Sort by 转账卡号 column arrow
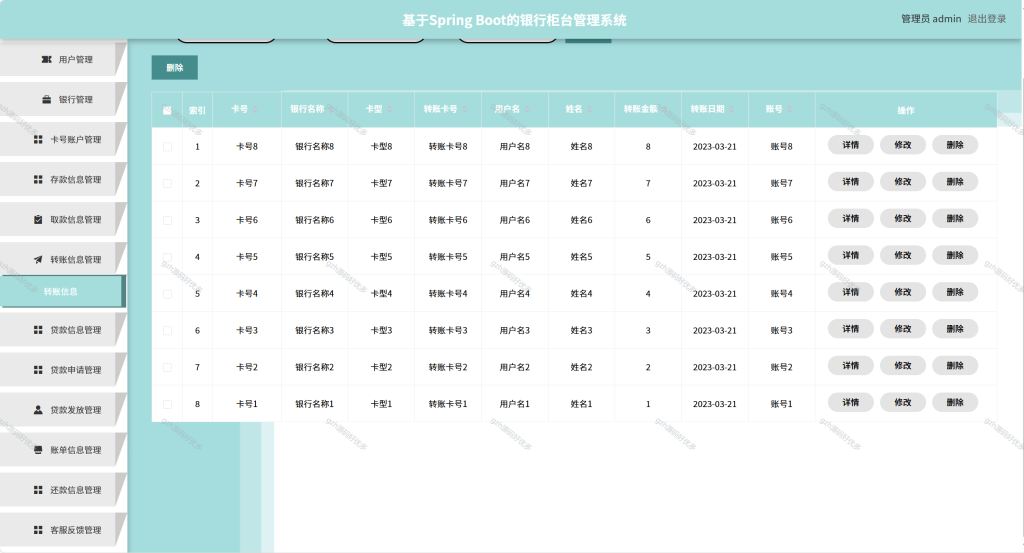This screenshot has height=553, width=1024. 465,109
